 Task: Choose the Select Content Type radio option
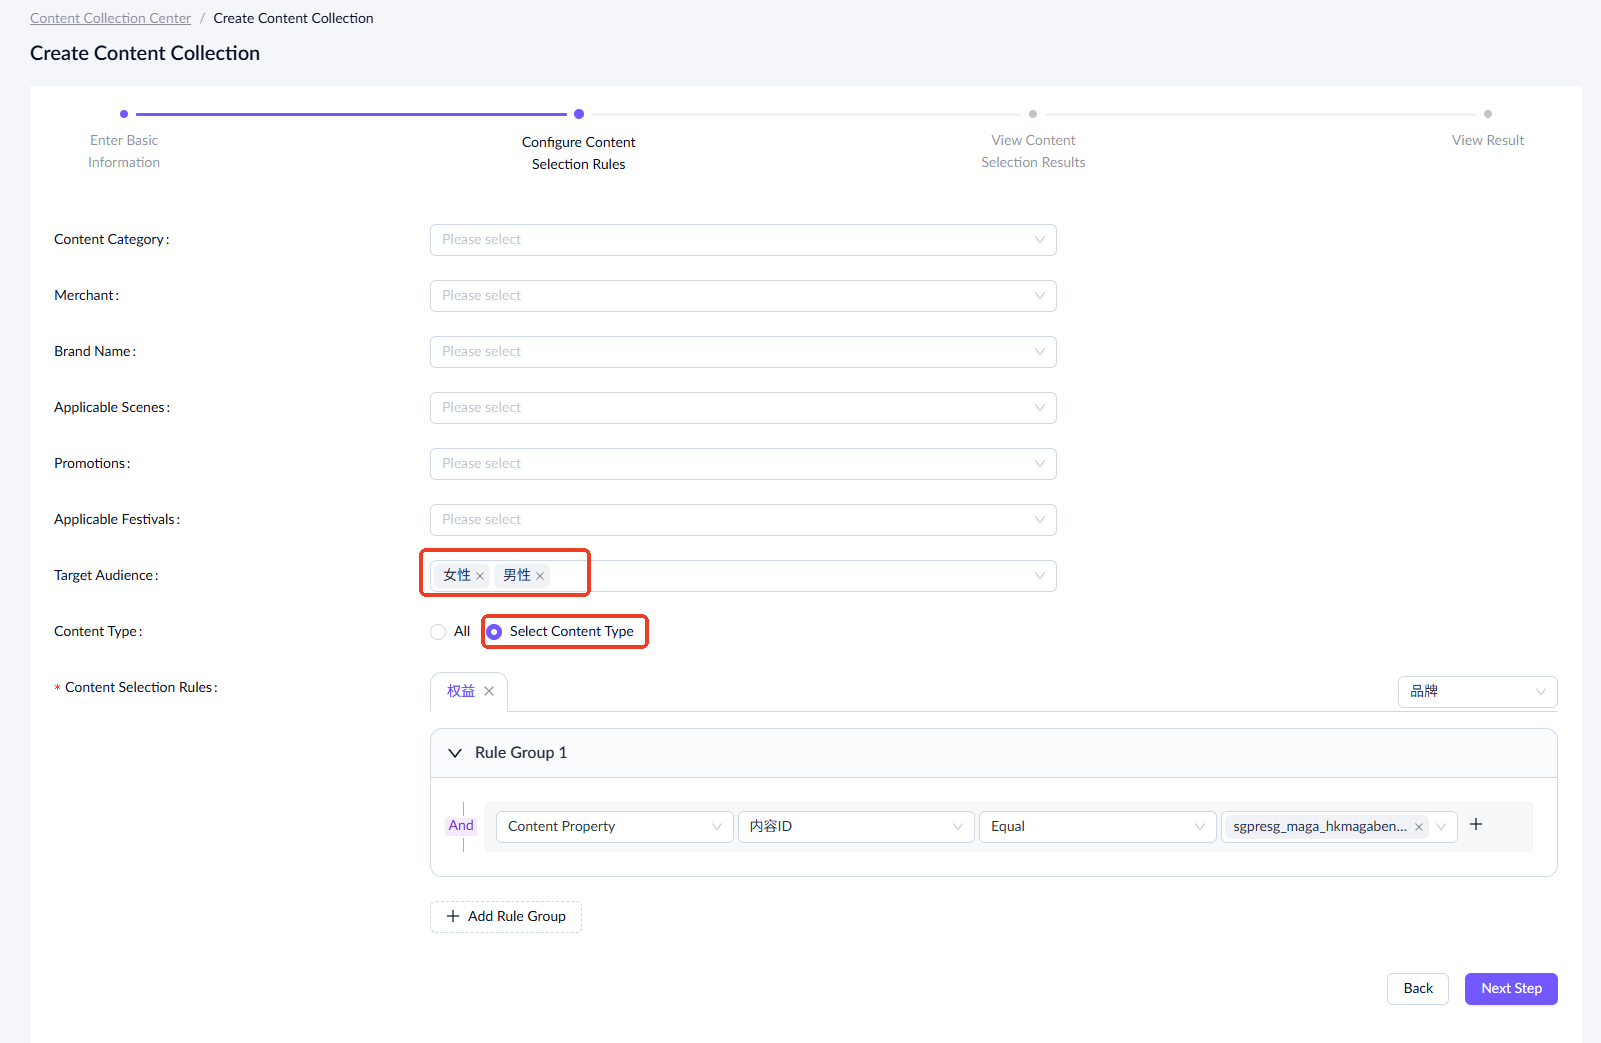494,632
